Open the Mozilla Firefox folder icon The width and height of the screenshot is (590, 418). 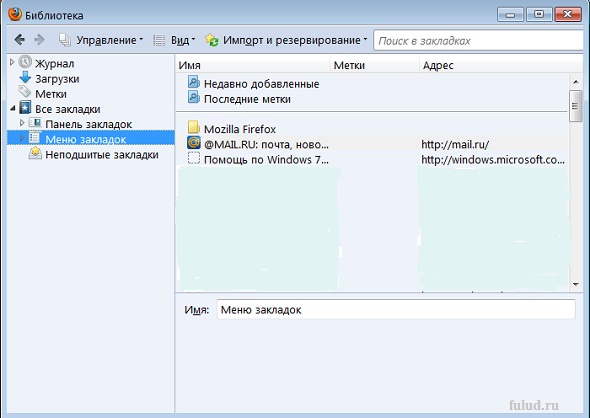point(194,127)
